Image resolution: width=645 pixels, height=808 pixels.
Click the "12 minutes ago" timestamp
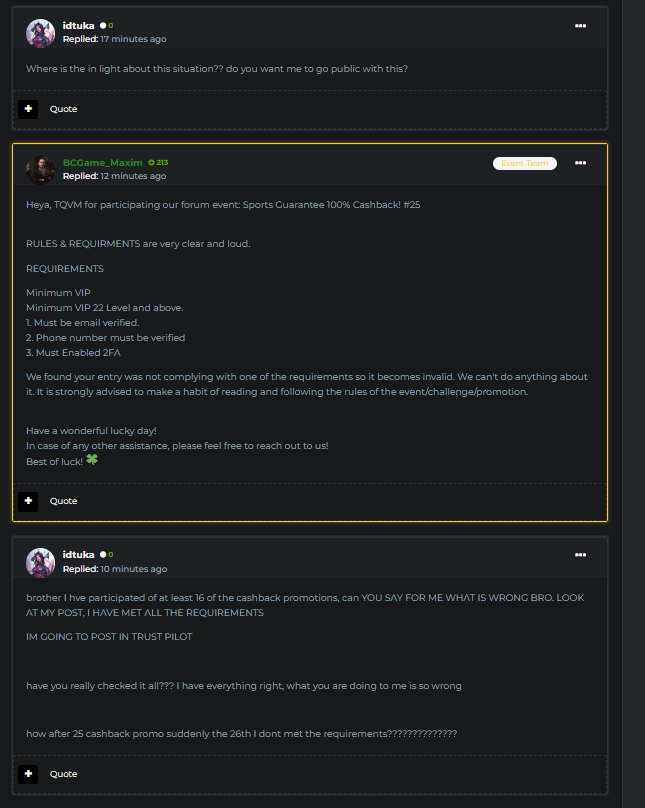pos(133,176)
